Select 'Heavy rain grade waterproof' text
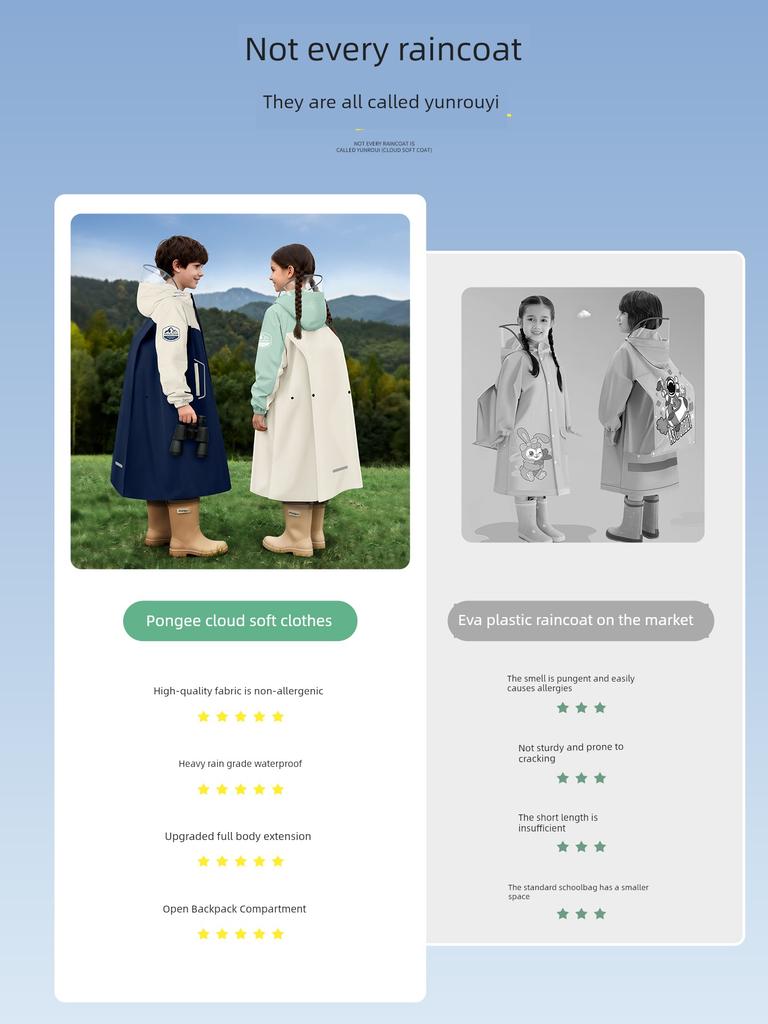This screenshot has height=1024, width=768. tap(240, 763)
